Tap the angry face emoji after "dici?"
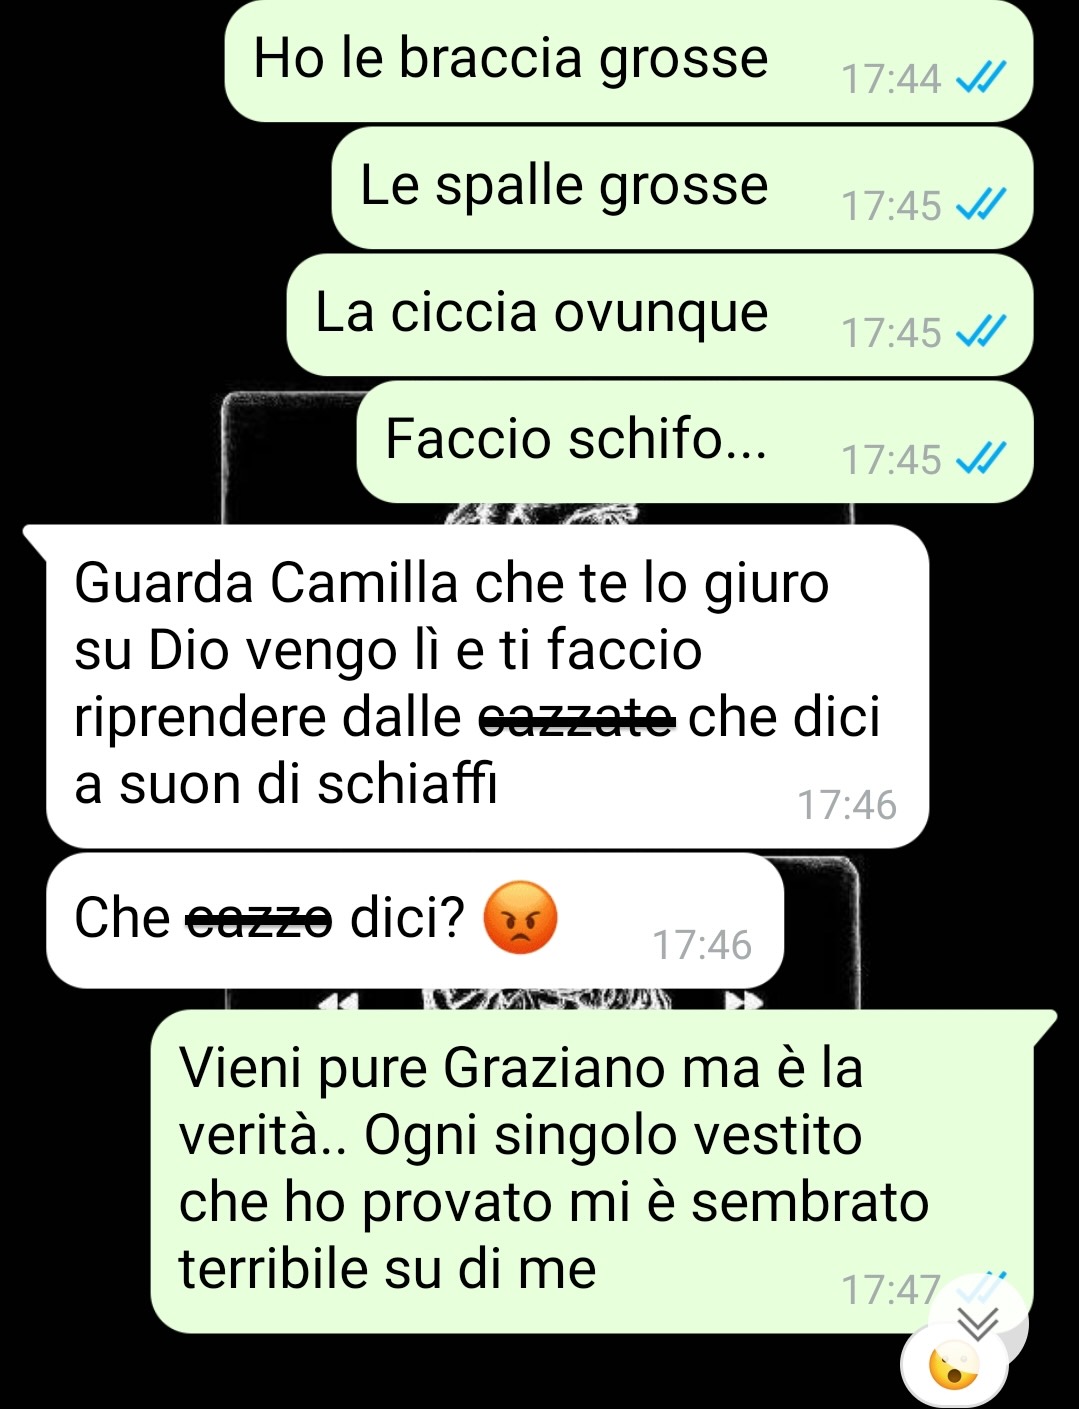The width and height of the screenshot is (1079, 1409). click(519, 917)
